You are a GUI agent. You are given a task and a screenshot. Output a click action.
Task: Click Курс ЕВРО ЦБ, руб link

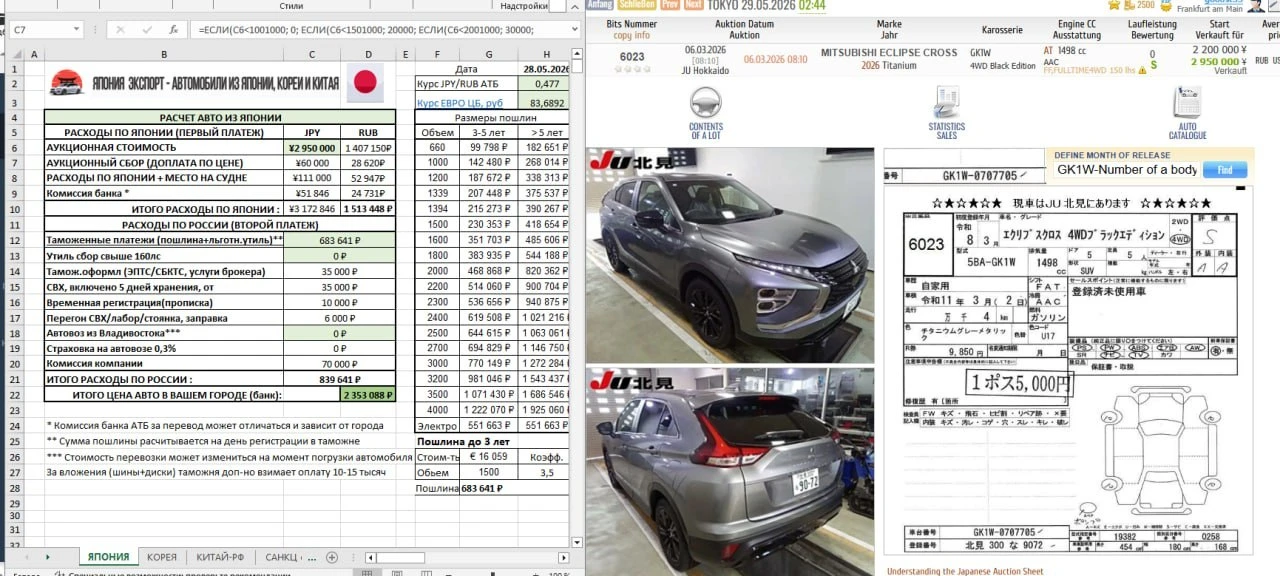coord(460,103)
